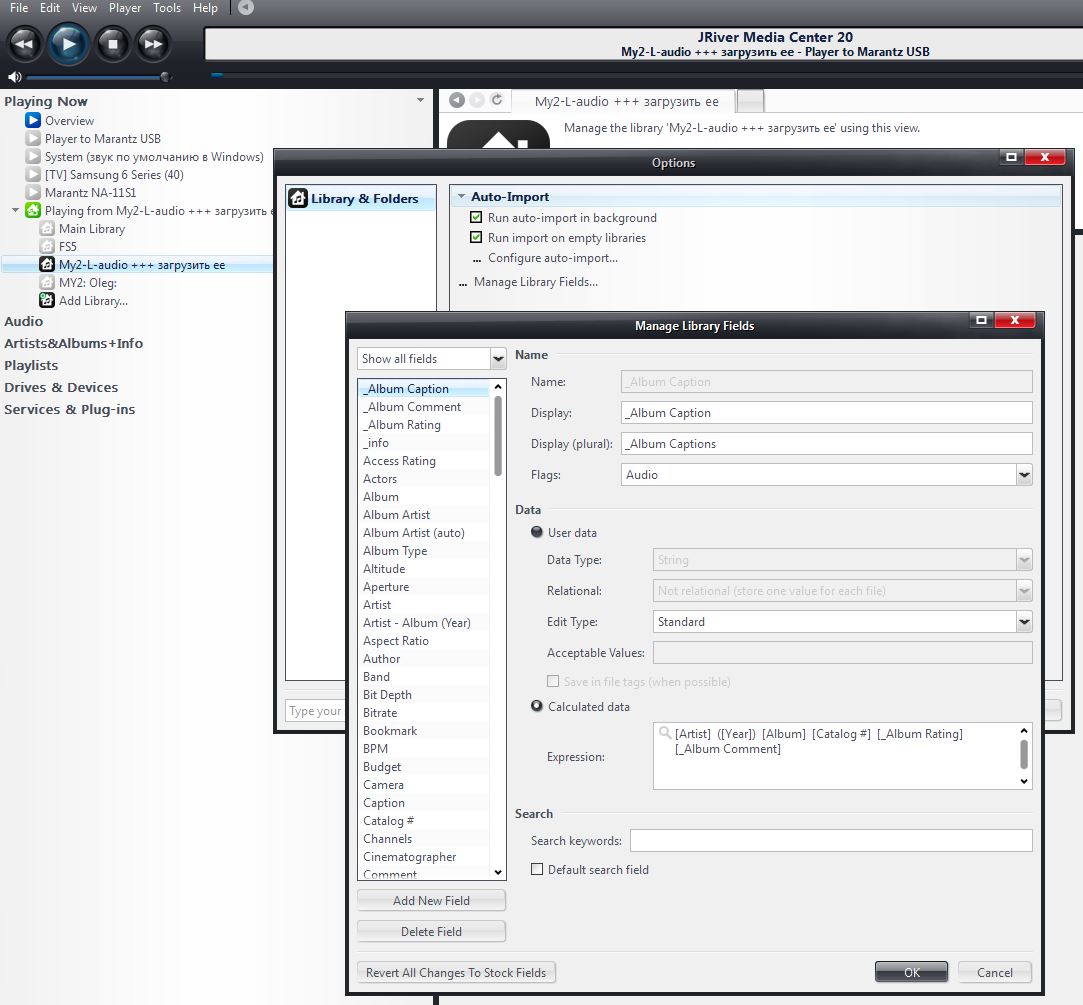Open the Tools menu
This screenshot has height=1005, width=1083.
(166, 8)
